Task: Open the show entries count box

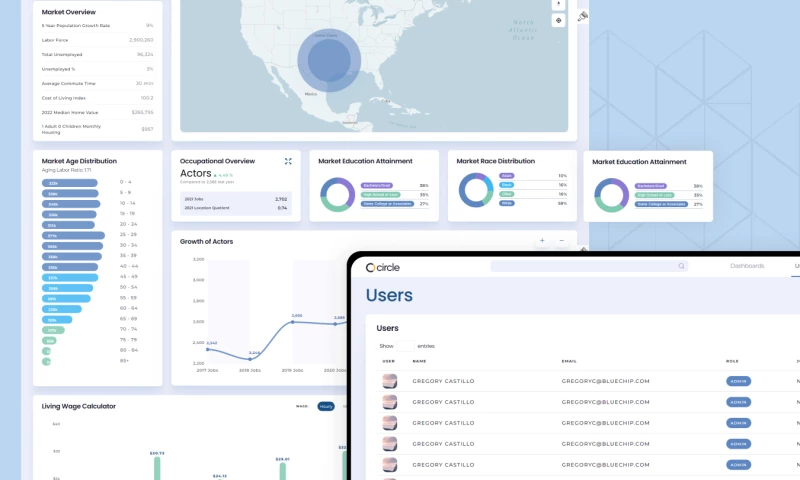Action: tap(406, 346)
